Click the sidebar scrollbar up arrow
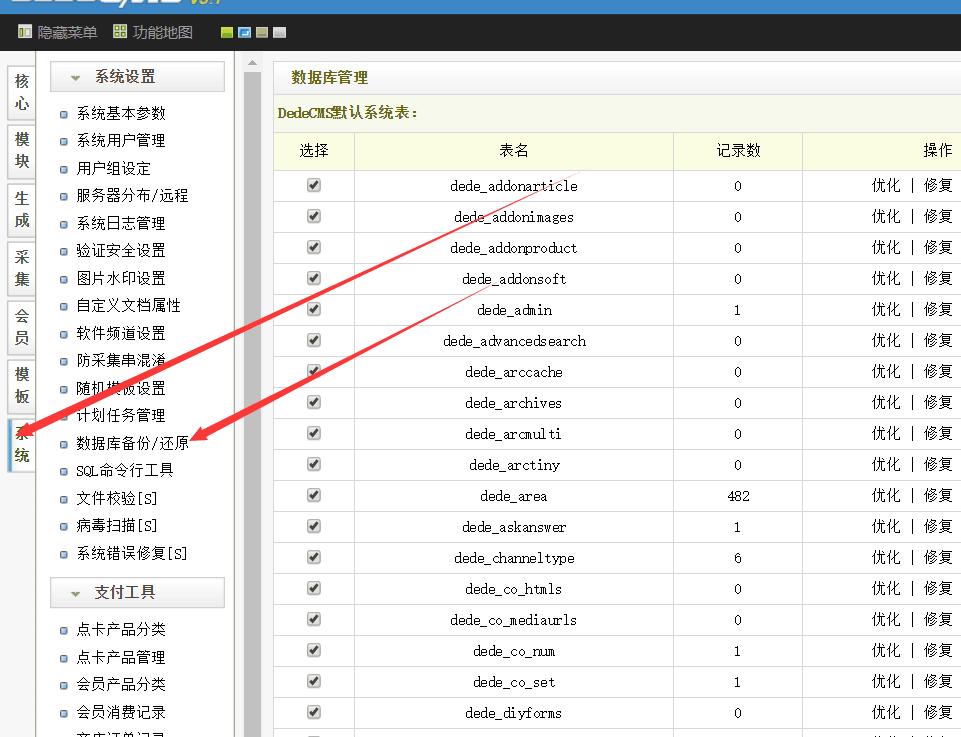Screen dimensions: 961x737 click(x=252, y=64)
